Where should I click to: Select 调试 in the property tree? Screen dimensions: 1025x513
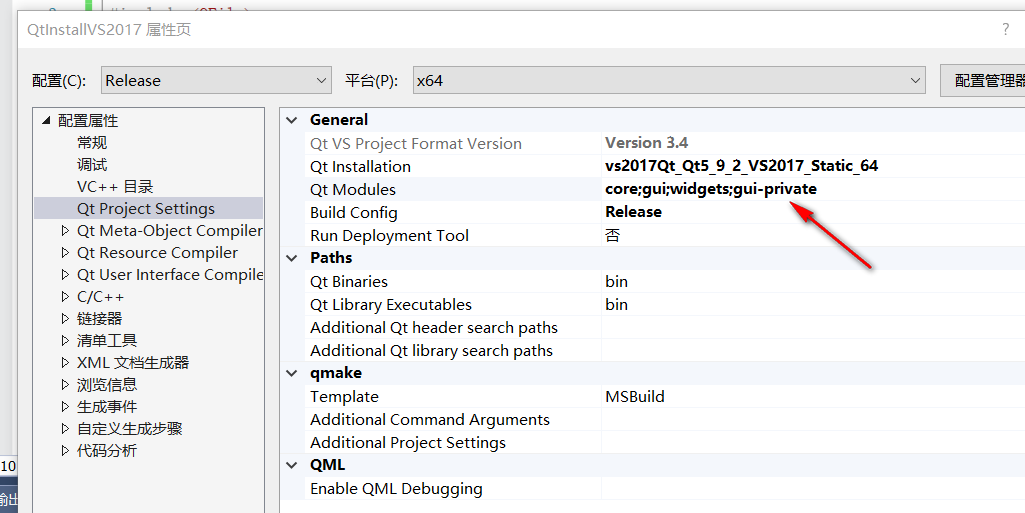[92, 165]
